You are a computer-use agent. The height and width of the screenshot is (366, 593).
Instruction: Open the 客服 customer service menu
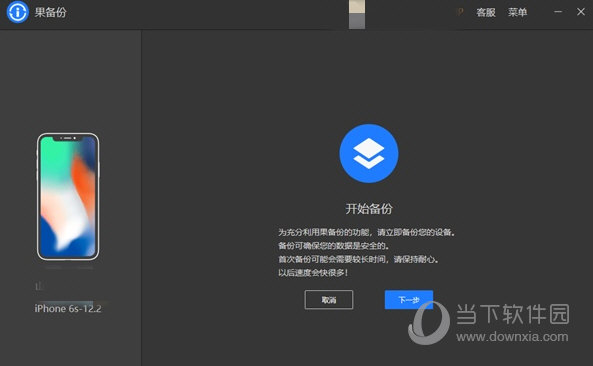click(486, 12)
